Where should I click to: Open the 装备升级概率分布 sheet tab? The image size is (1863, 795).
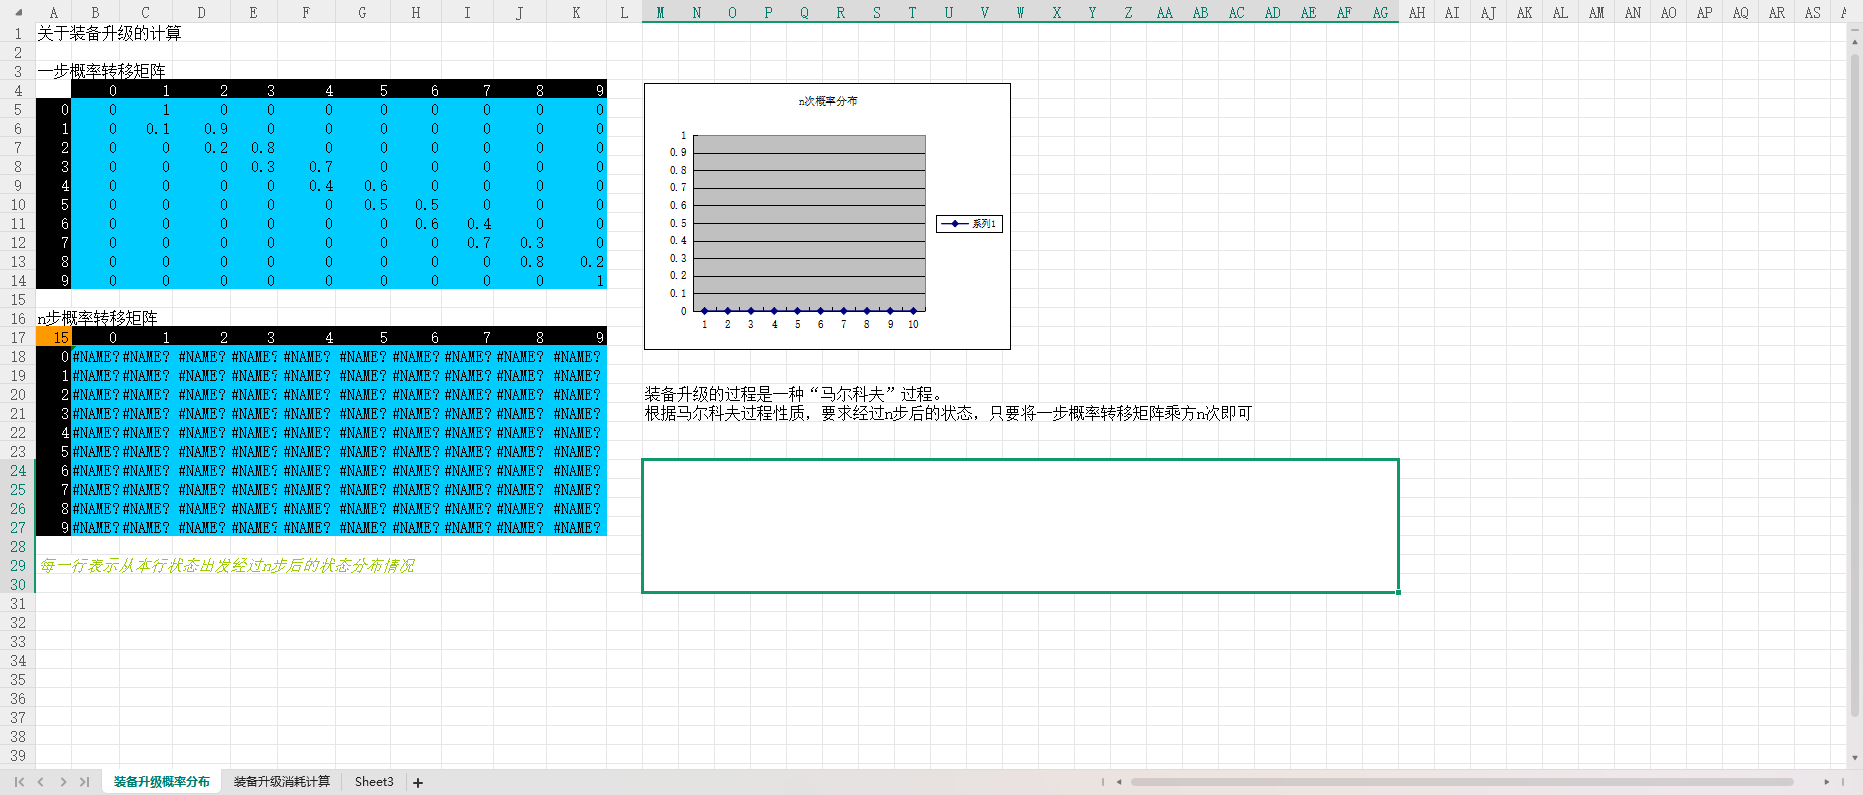(x=162, y=782)
